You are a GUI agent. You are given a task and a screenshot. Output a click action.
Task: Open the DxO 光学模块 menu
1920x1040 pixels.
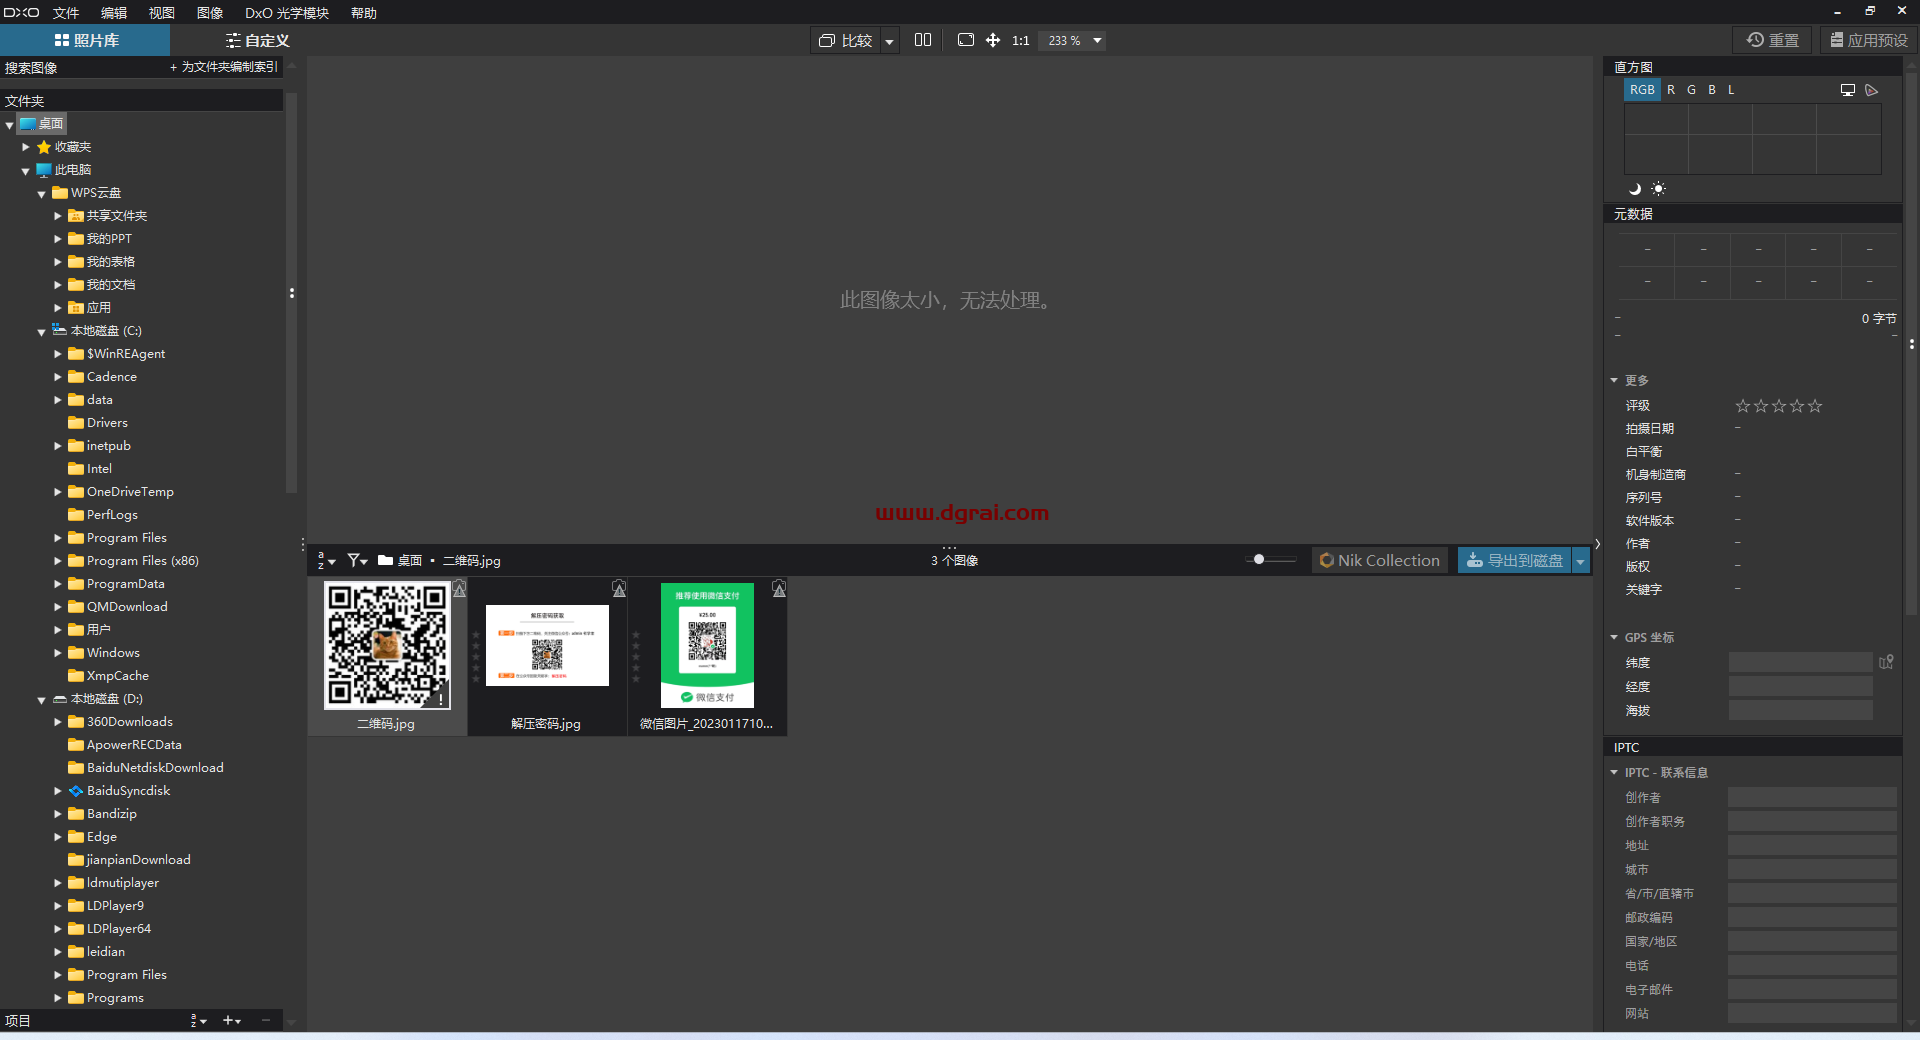pyautogui.click(x=287, y=13)
